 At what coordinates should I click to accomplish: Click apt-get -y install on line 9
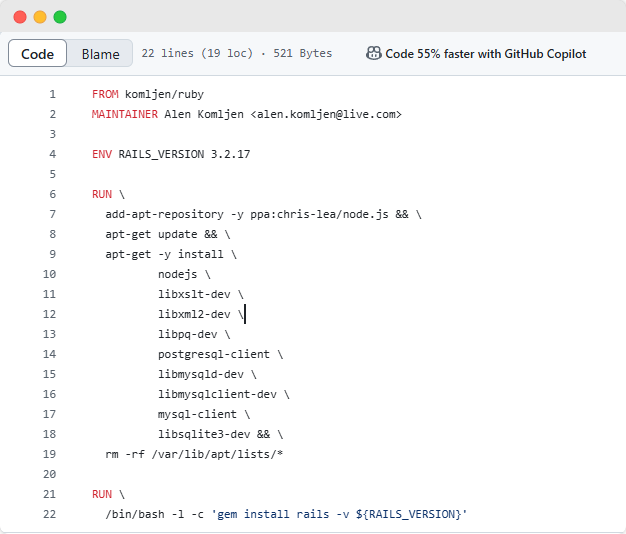tap(164, 254)
